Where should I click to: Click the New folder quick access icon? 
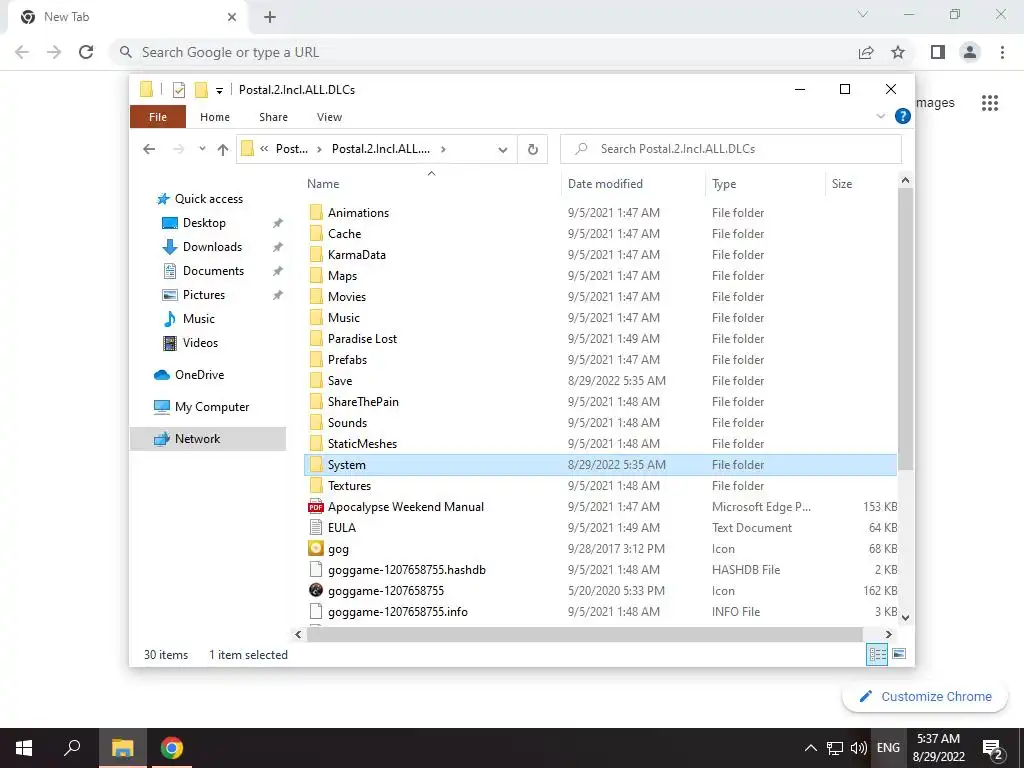pos(201,89)
